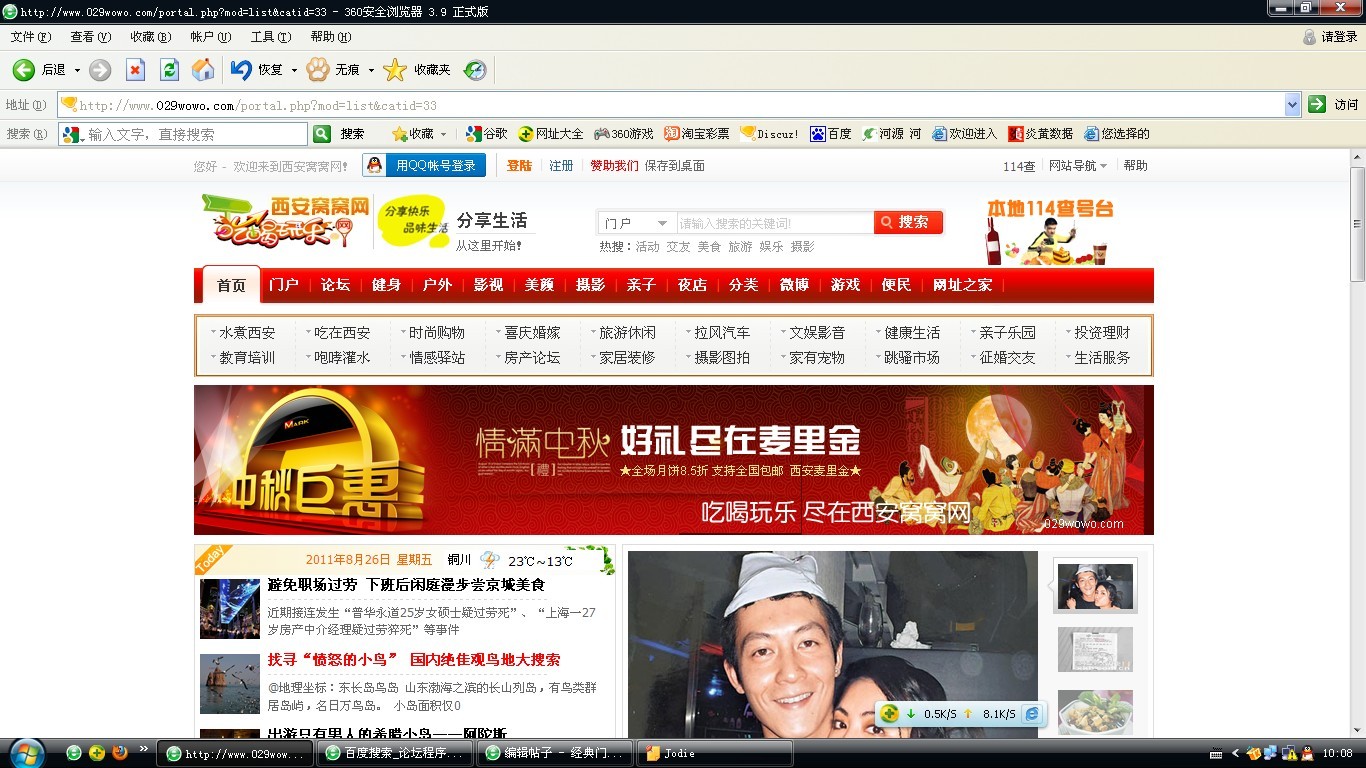The width and height of the screenshot is (1366, 768).
Task: Select the 论坛 navigation tab
Action: coord(335,285)
